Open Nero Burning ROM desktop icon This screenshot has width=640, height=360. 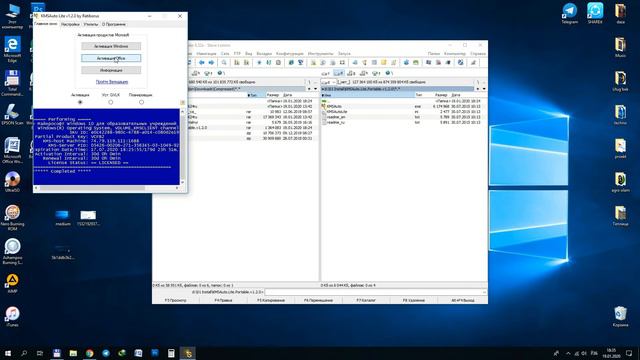click(x=12, y=218)
